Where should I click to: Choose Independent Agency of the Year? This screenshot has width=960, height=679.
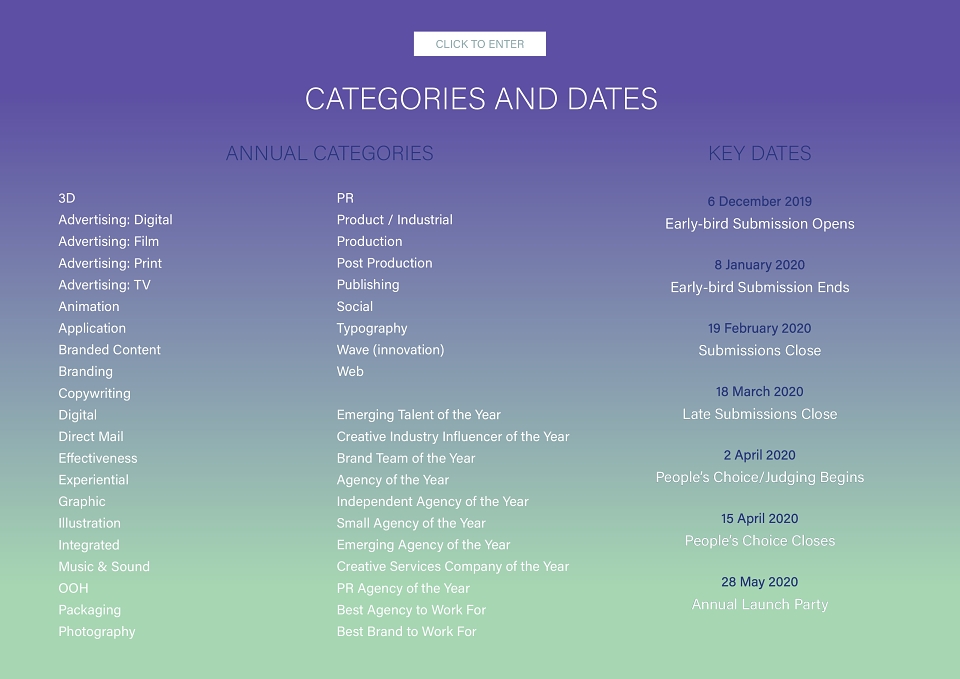432,502
